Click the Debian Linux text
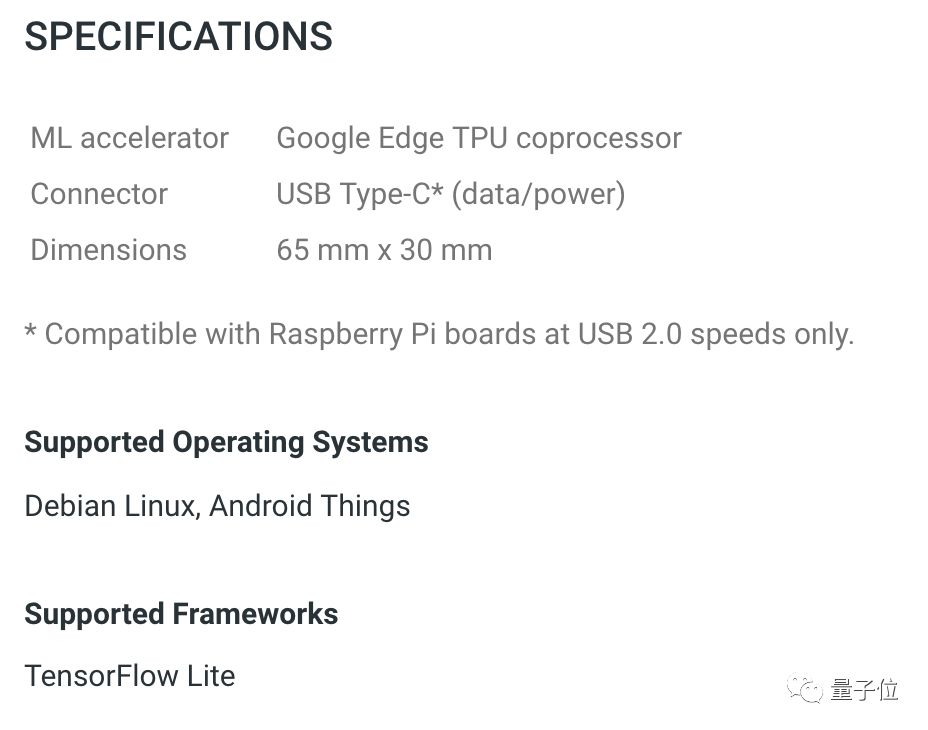 click(109, 506)
